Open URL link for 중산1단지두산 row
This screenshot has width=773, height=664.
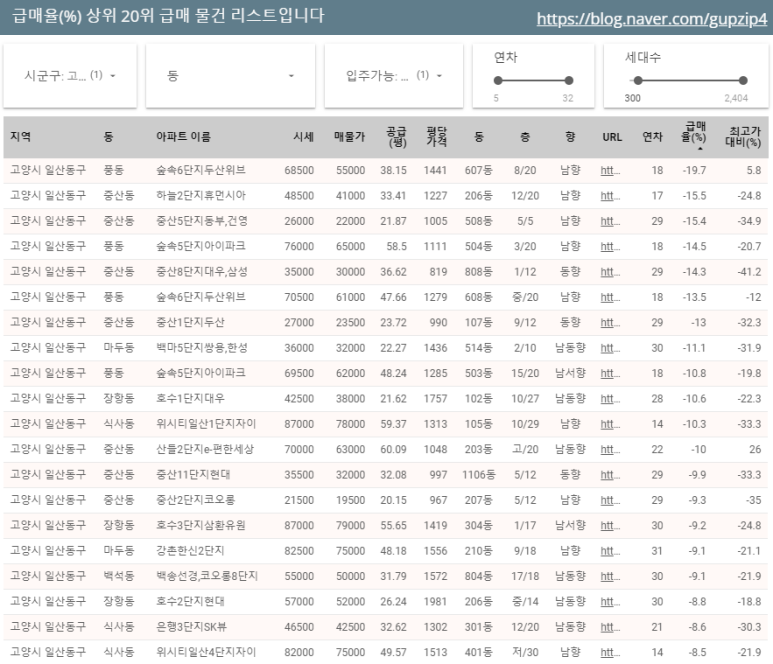coord(610,323)
